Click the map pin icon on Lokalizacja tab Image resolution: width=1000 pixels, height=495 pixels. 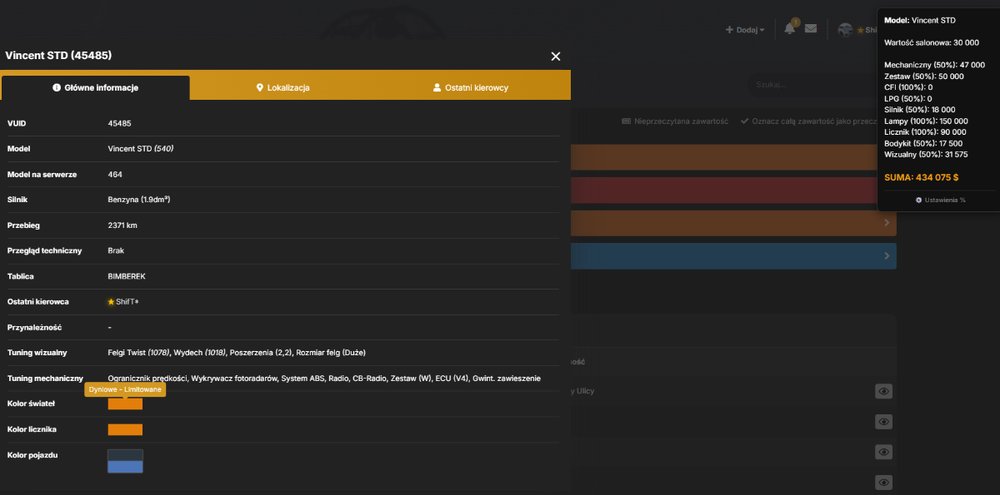[260, 88]
